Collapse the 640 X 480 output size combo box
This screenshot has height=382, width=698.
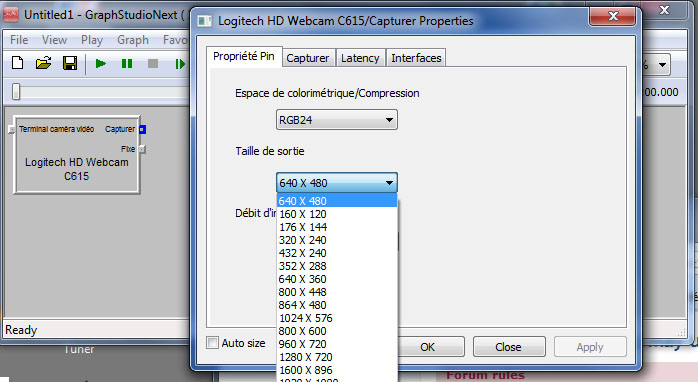point(337,183)
